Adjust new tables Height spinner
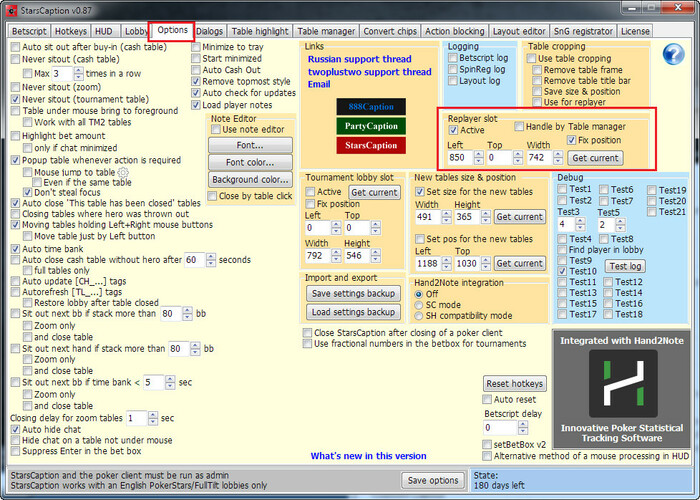 click(486, 217)
